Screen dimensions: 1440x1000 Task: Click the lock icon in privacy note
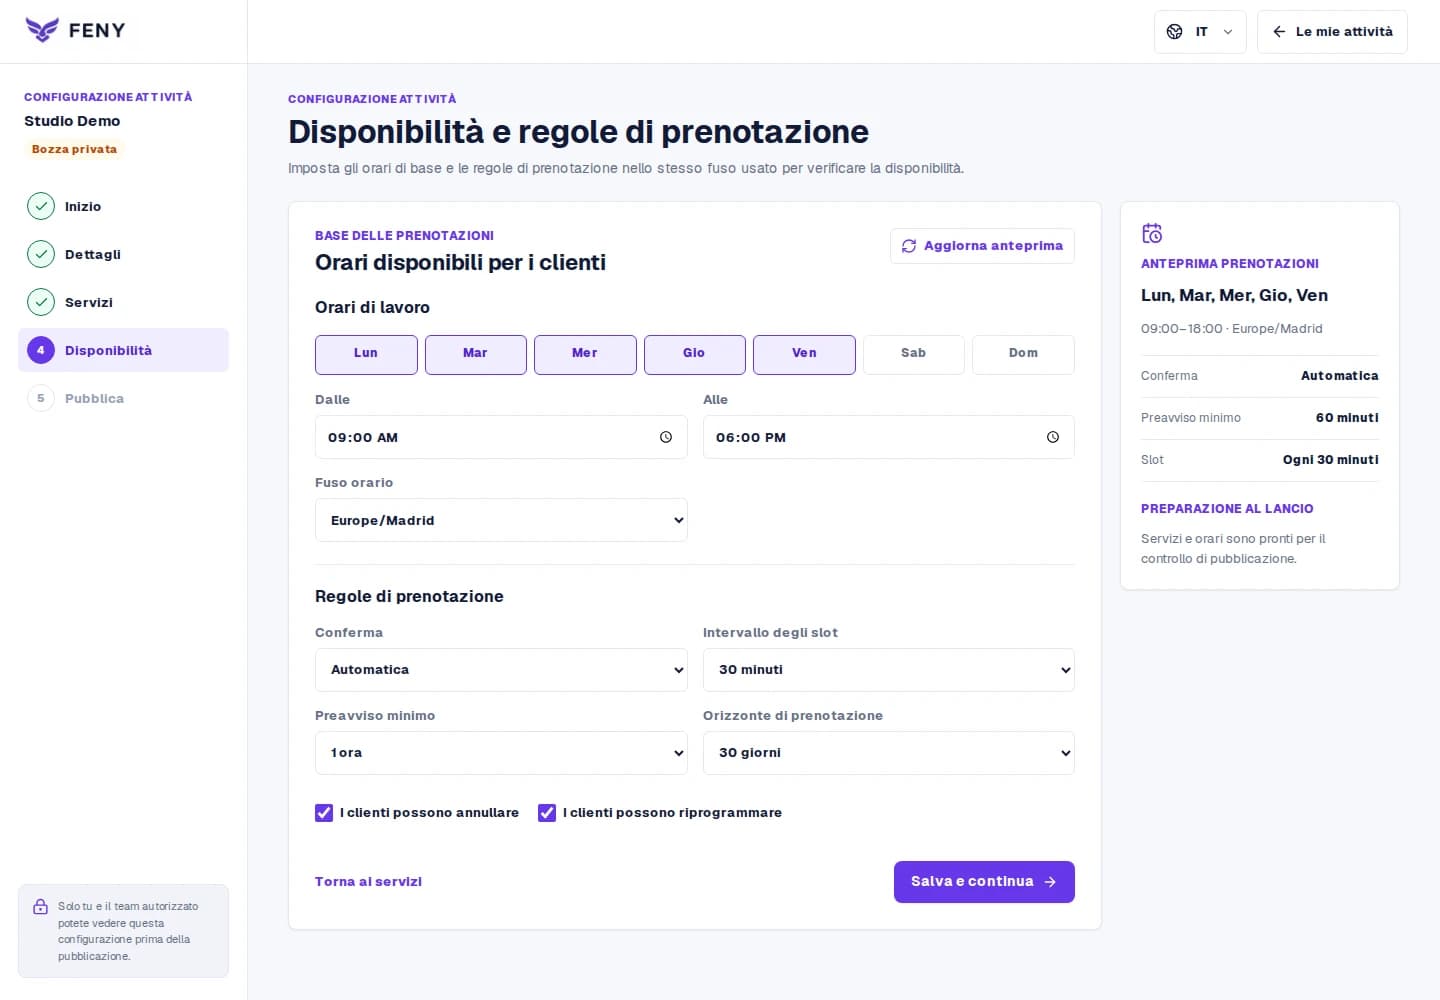[x=40, y=907]
